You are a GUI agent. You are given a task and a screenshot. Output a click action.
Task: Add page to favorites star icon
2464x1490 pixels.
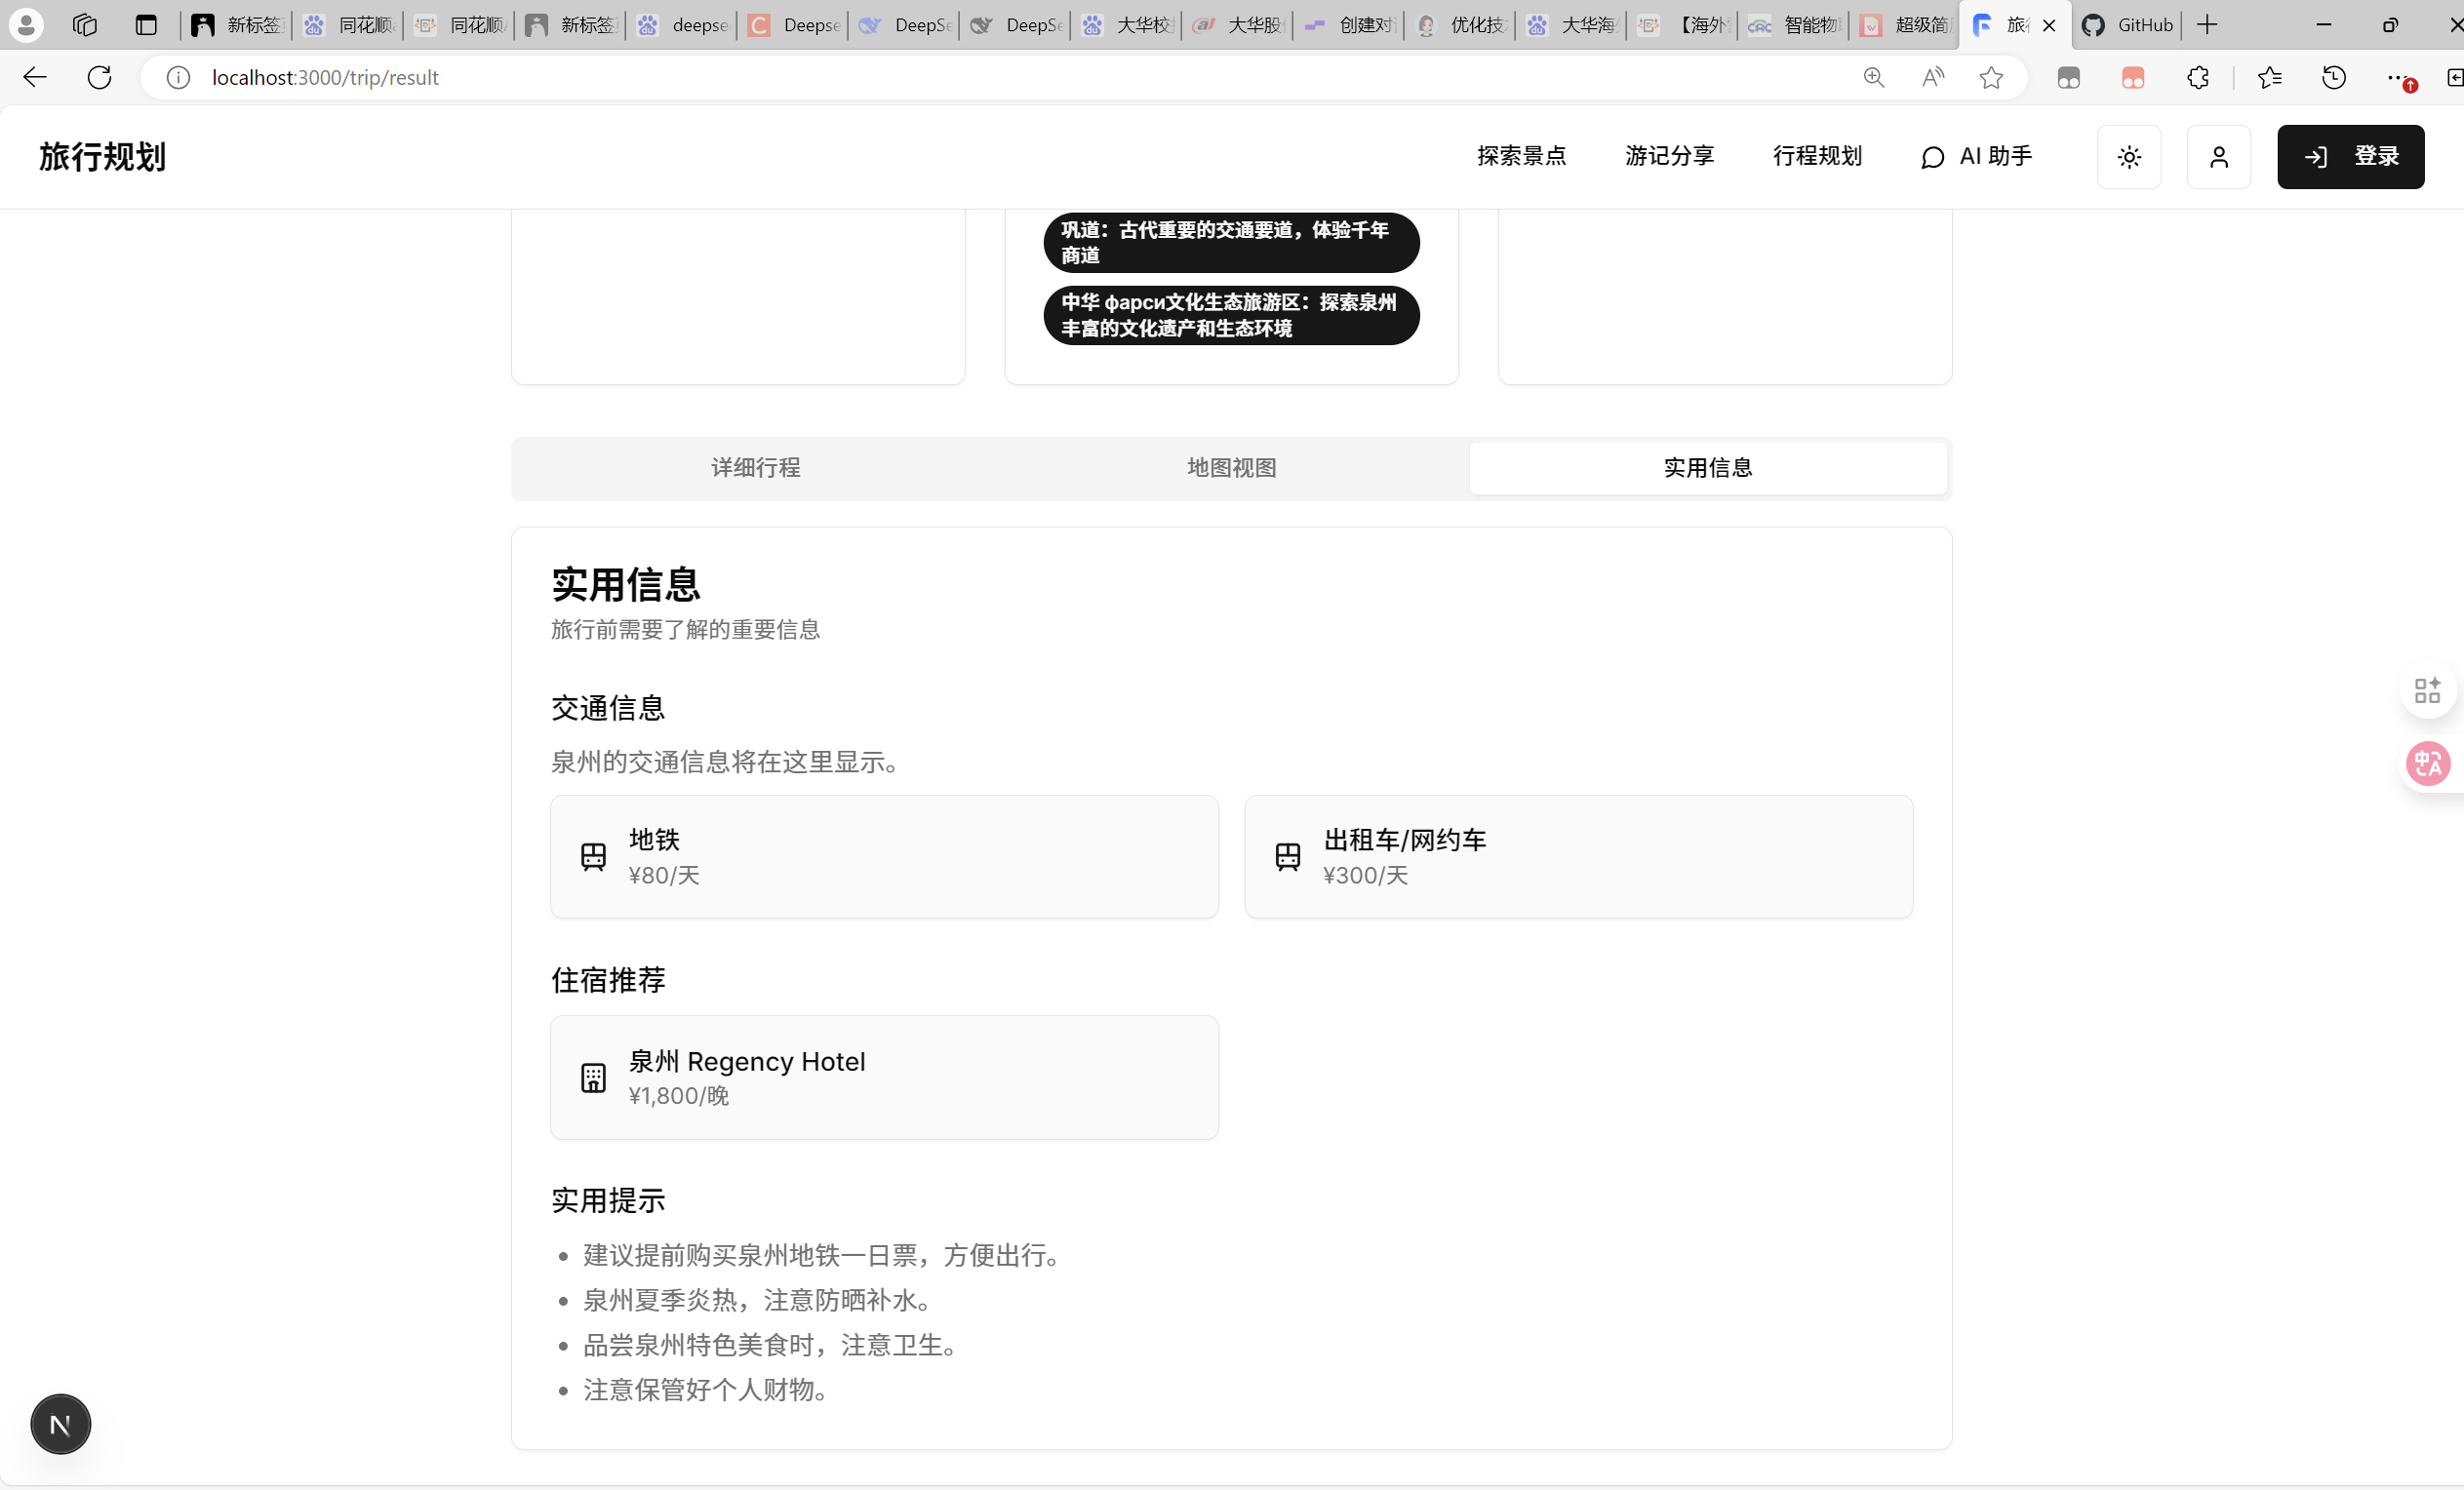(x=1991, y=77)
